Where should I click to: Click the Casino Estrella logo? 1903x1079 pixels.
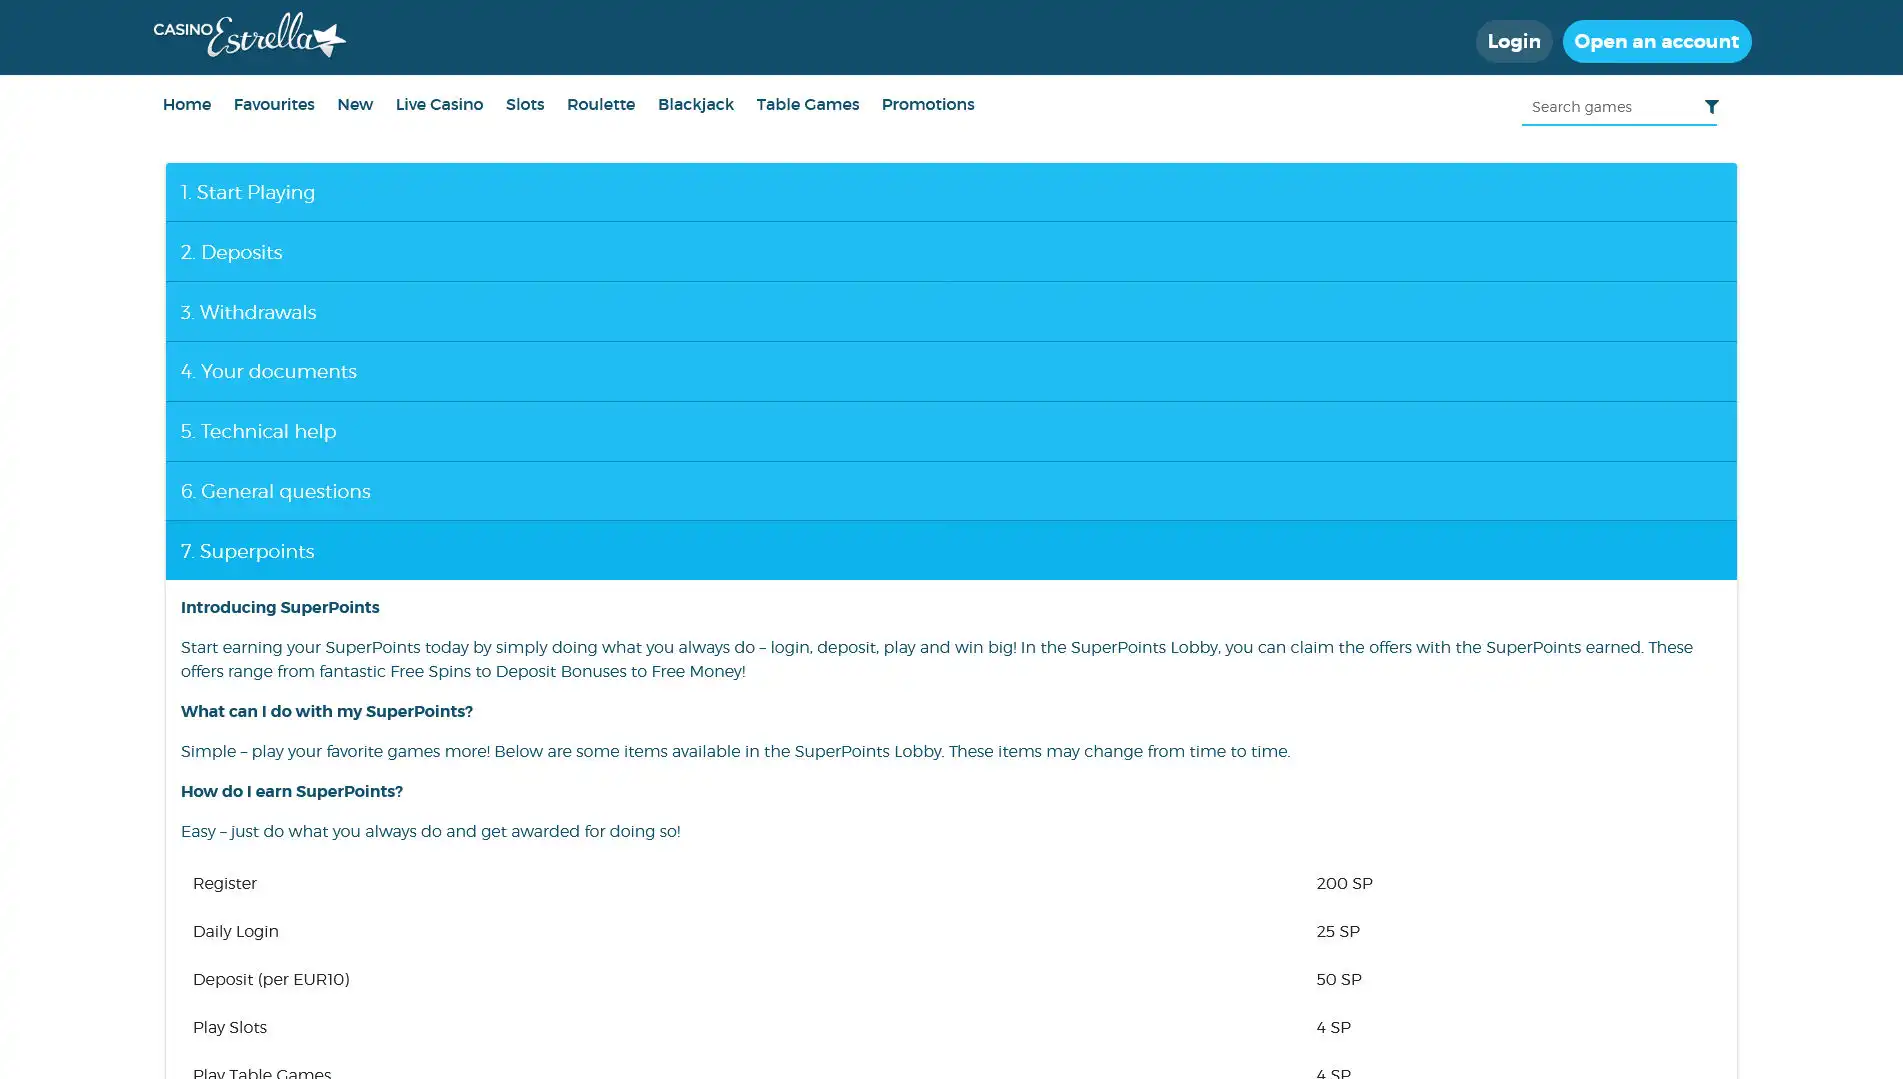(x=250, y=36)
